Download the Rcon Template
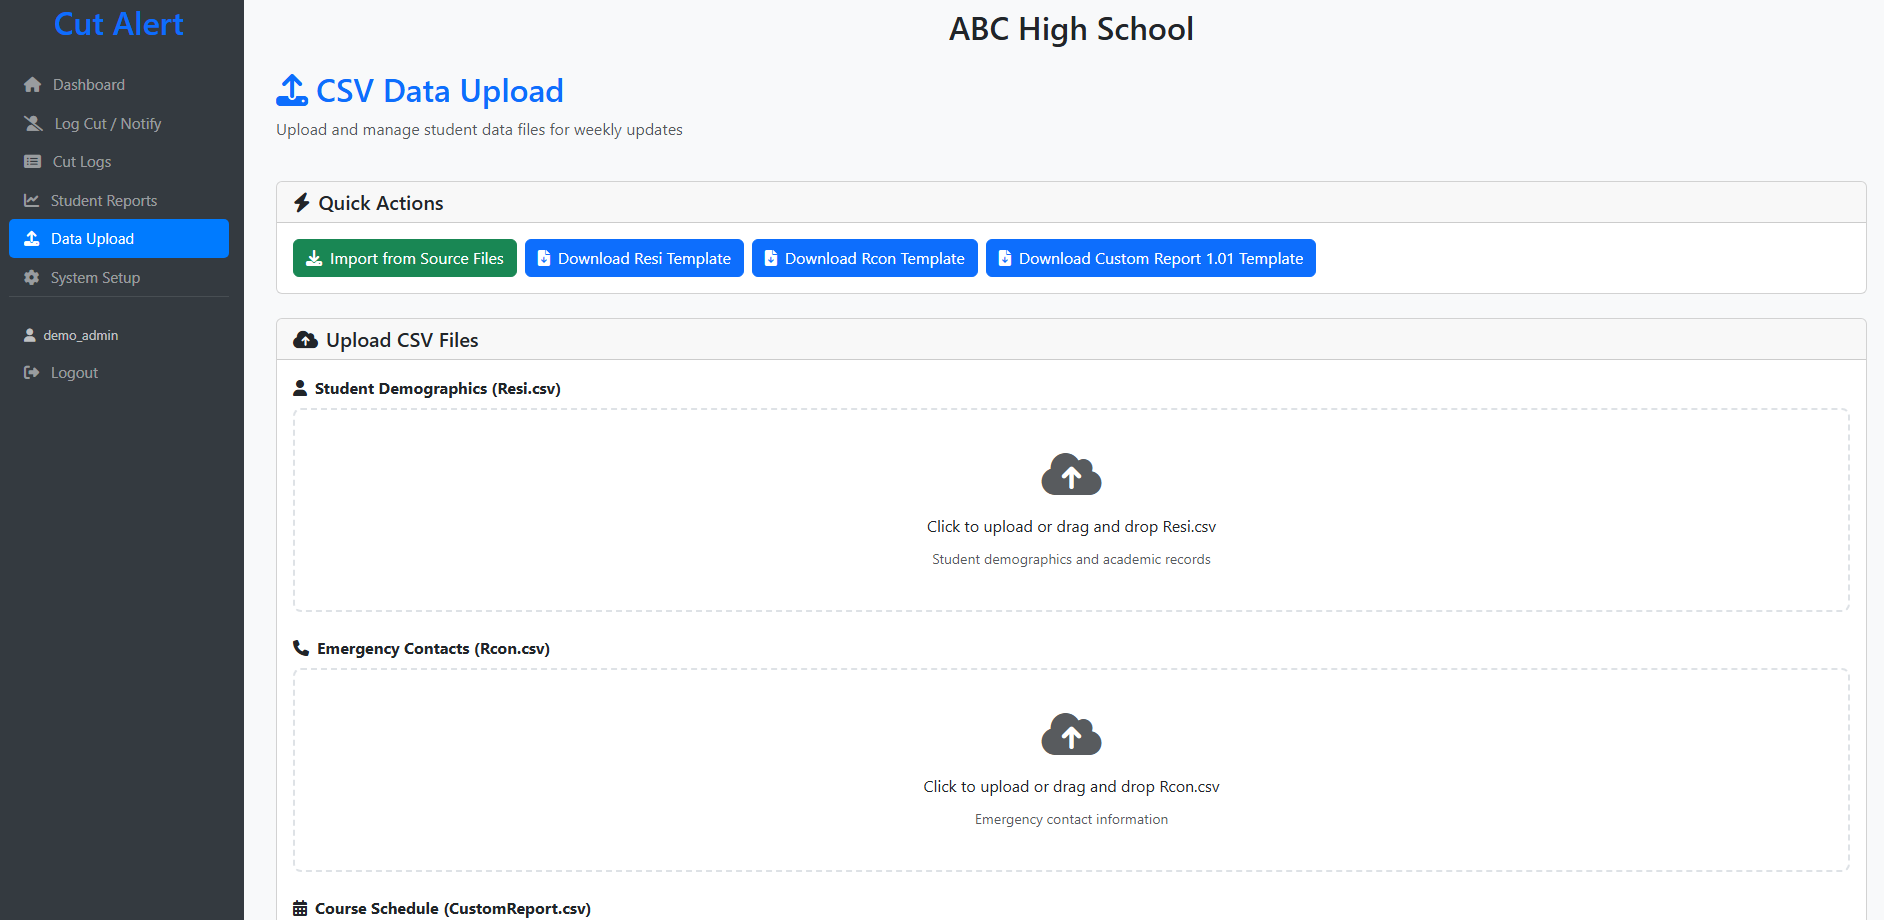 point(864,259)
